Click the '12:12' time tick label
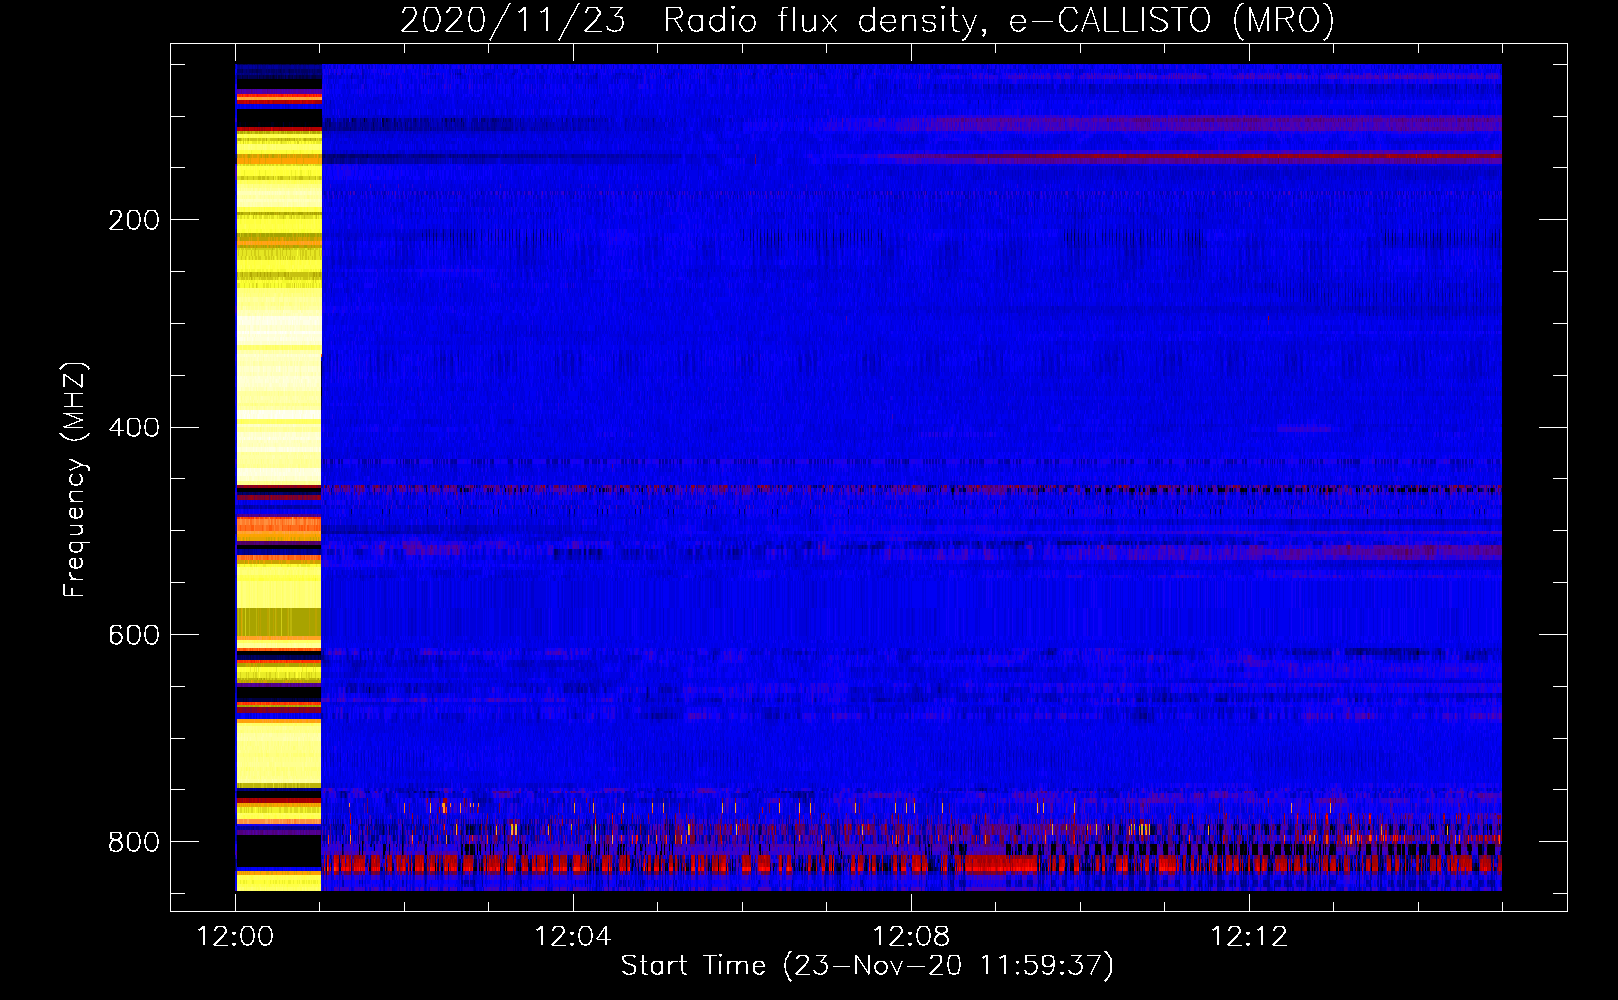Screen dimensions: 1618x1000 coord(1249,937)
